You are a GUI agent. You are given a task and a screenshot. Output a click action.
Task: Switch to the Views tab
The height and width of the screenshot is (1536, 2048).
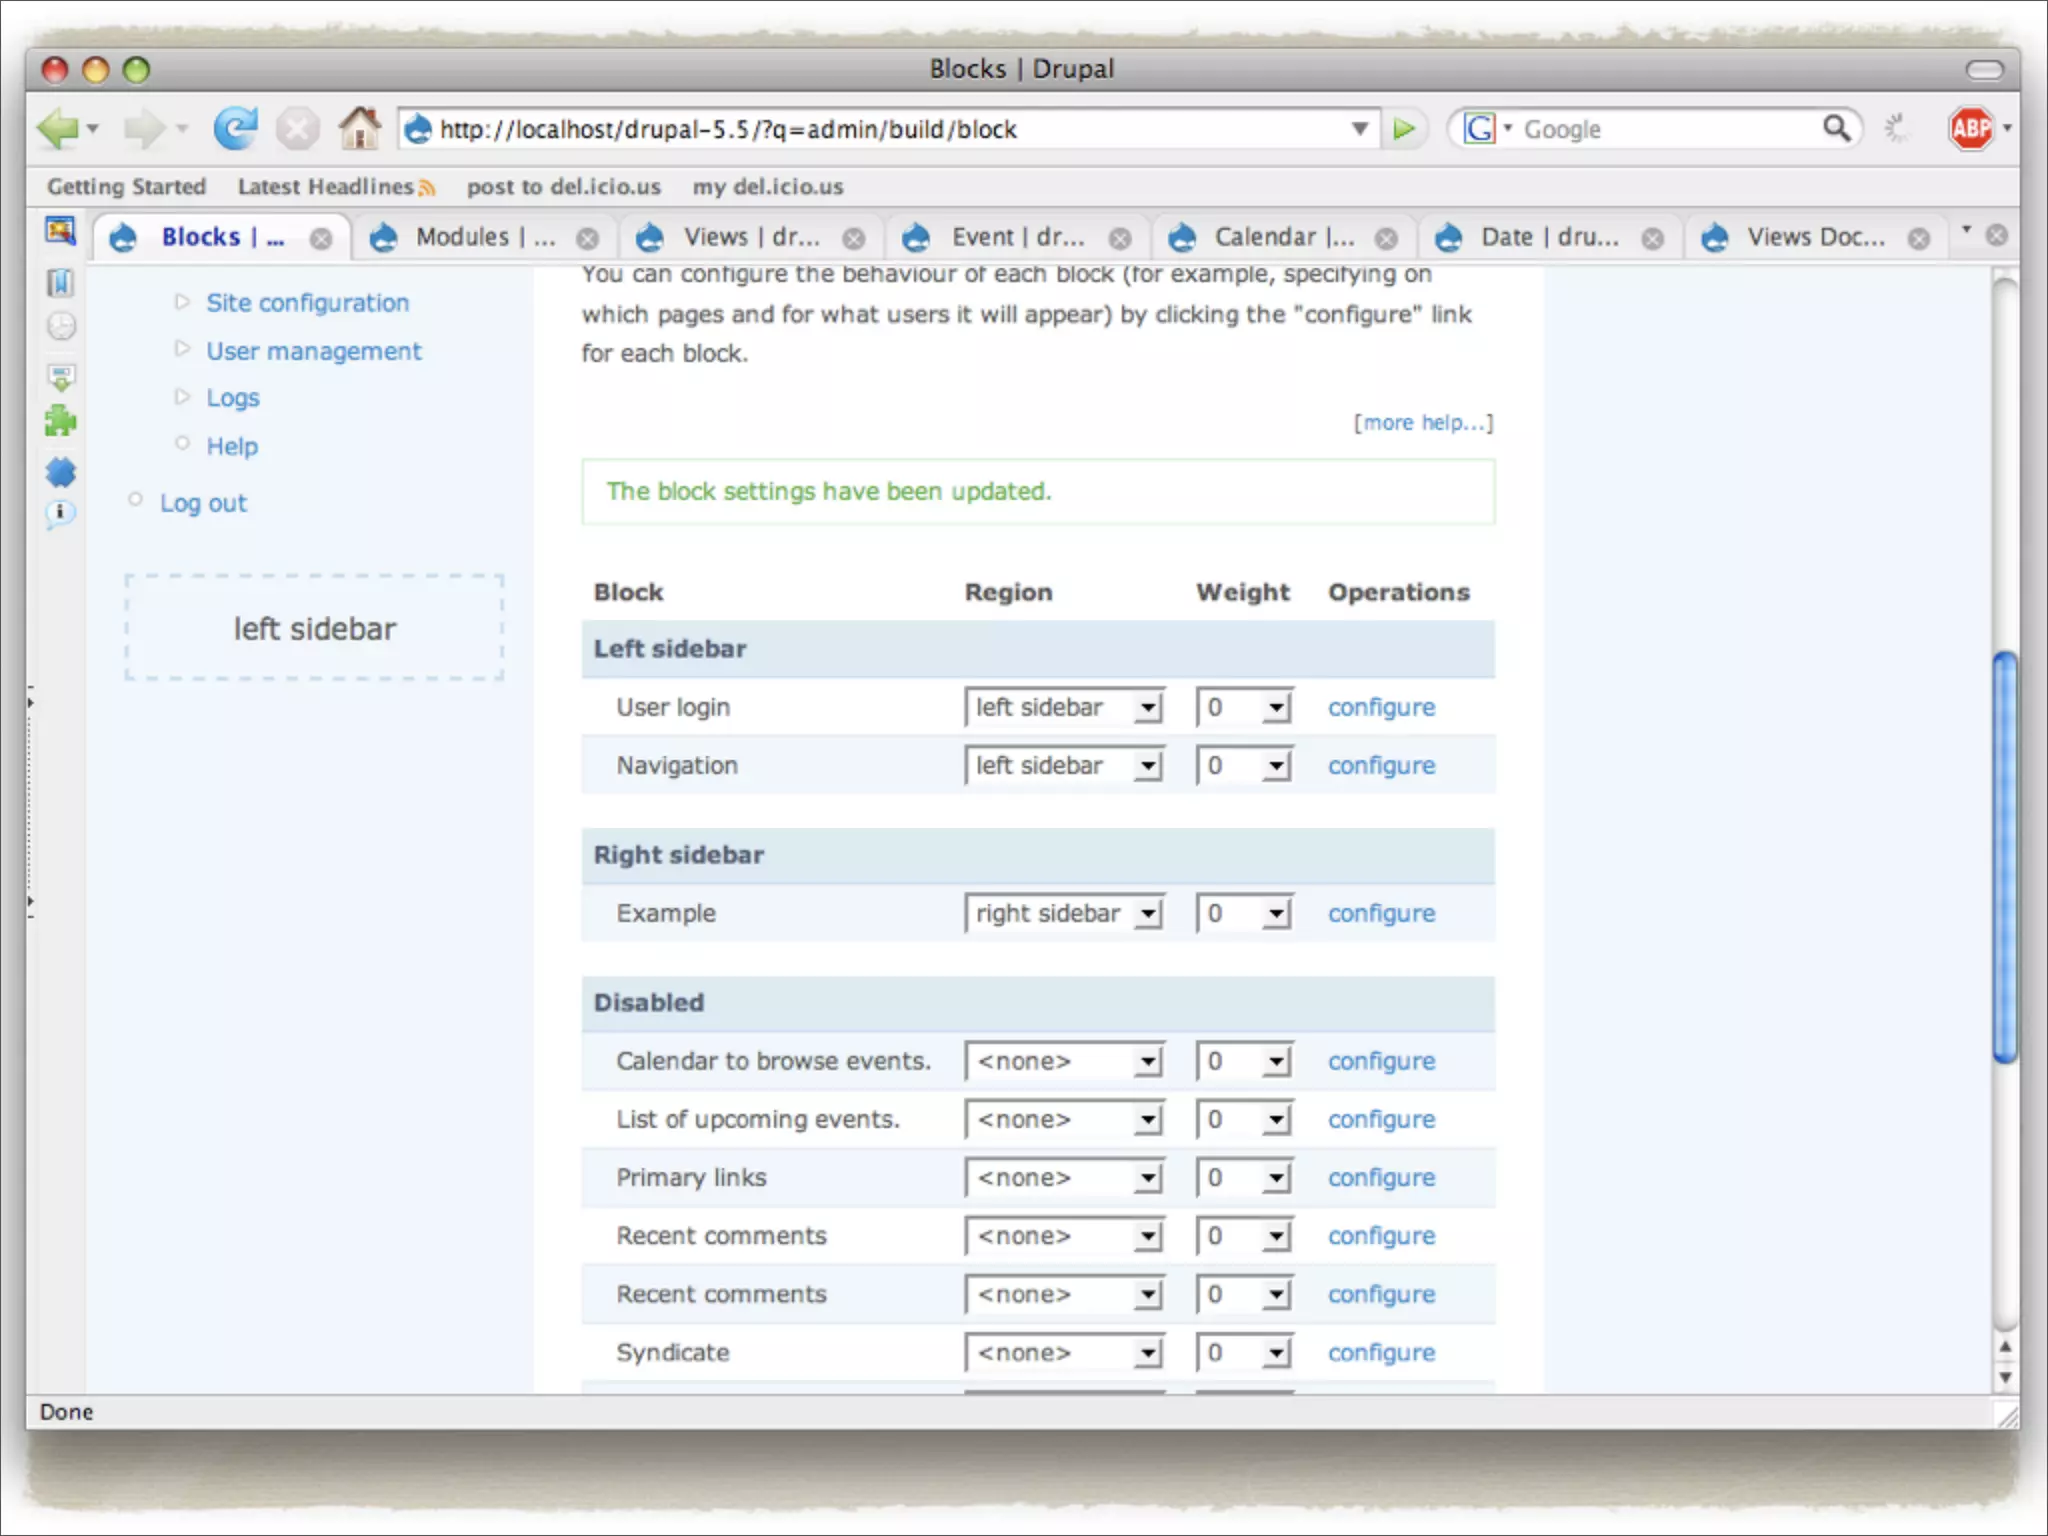750,237
